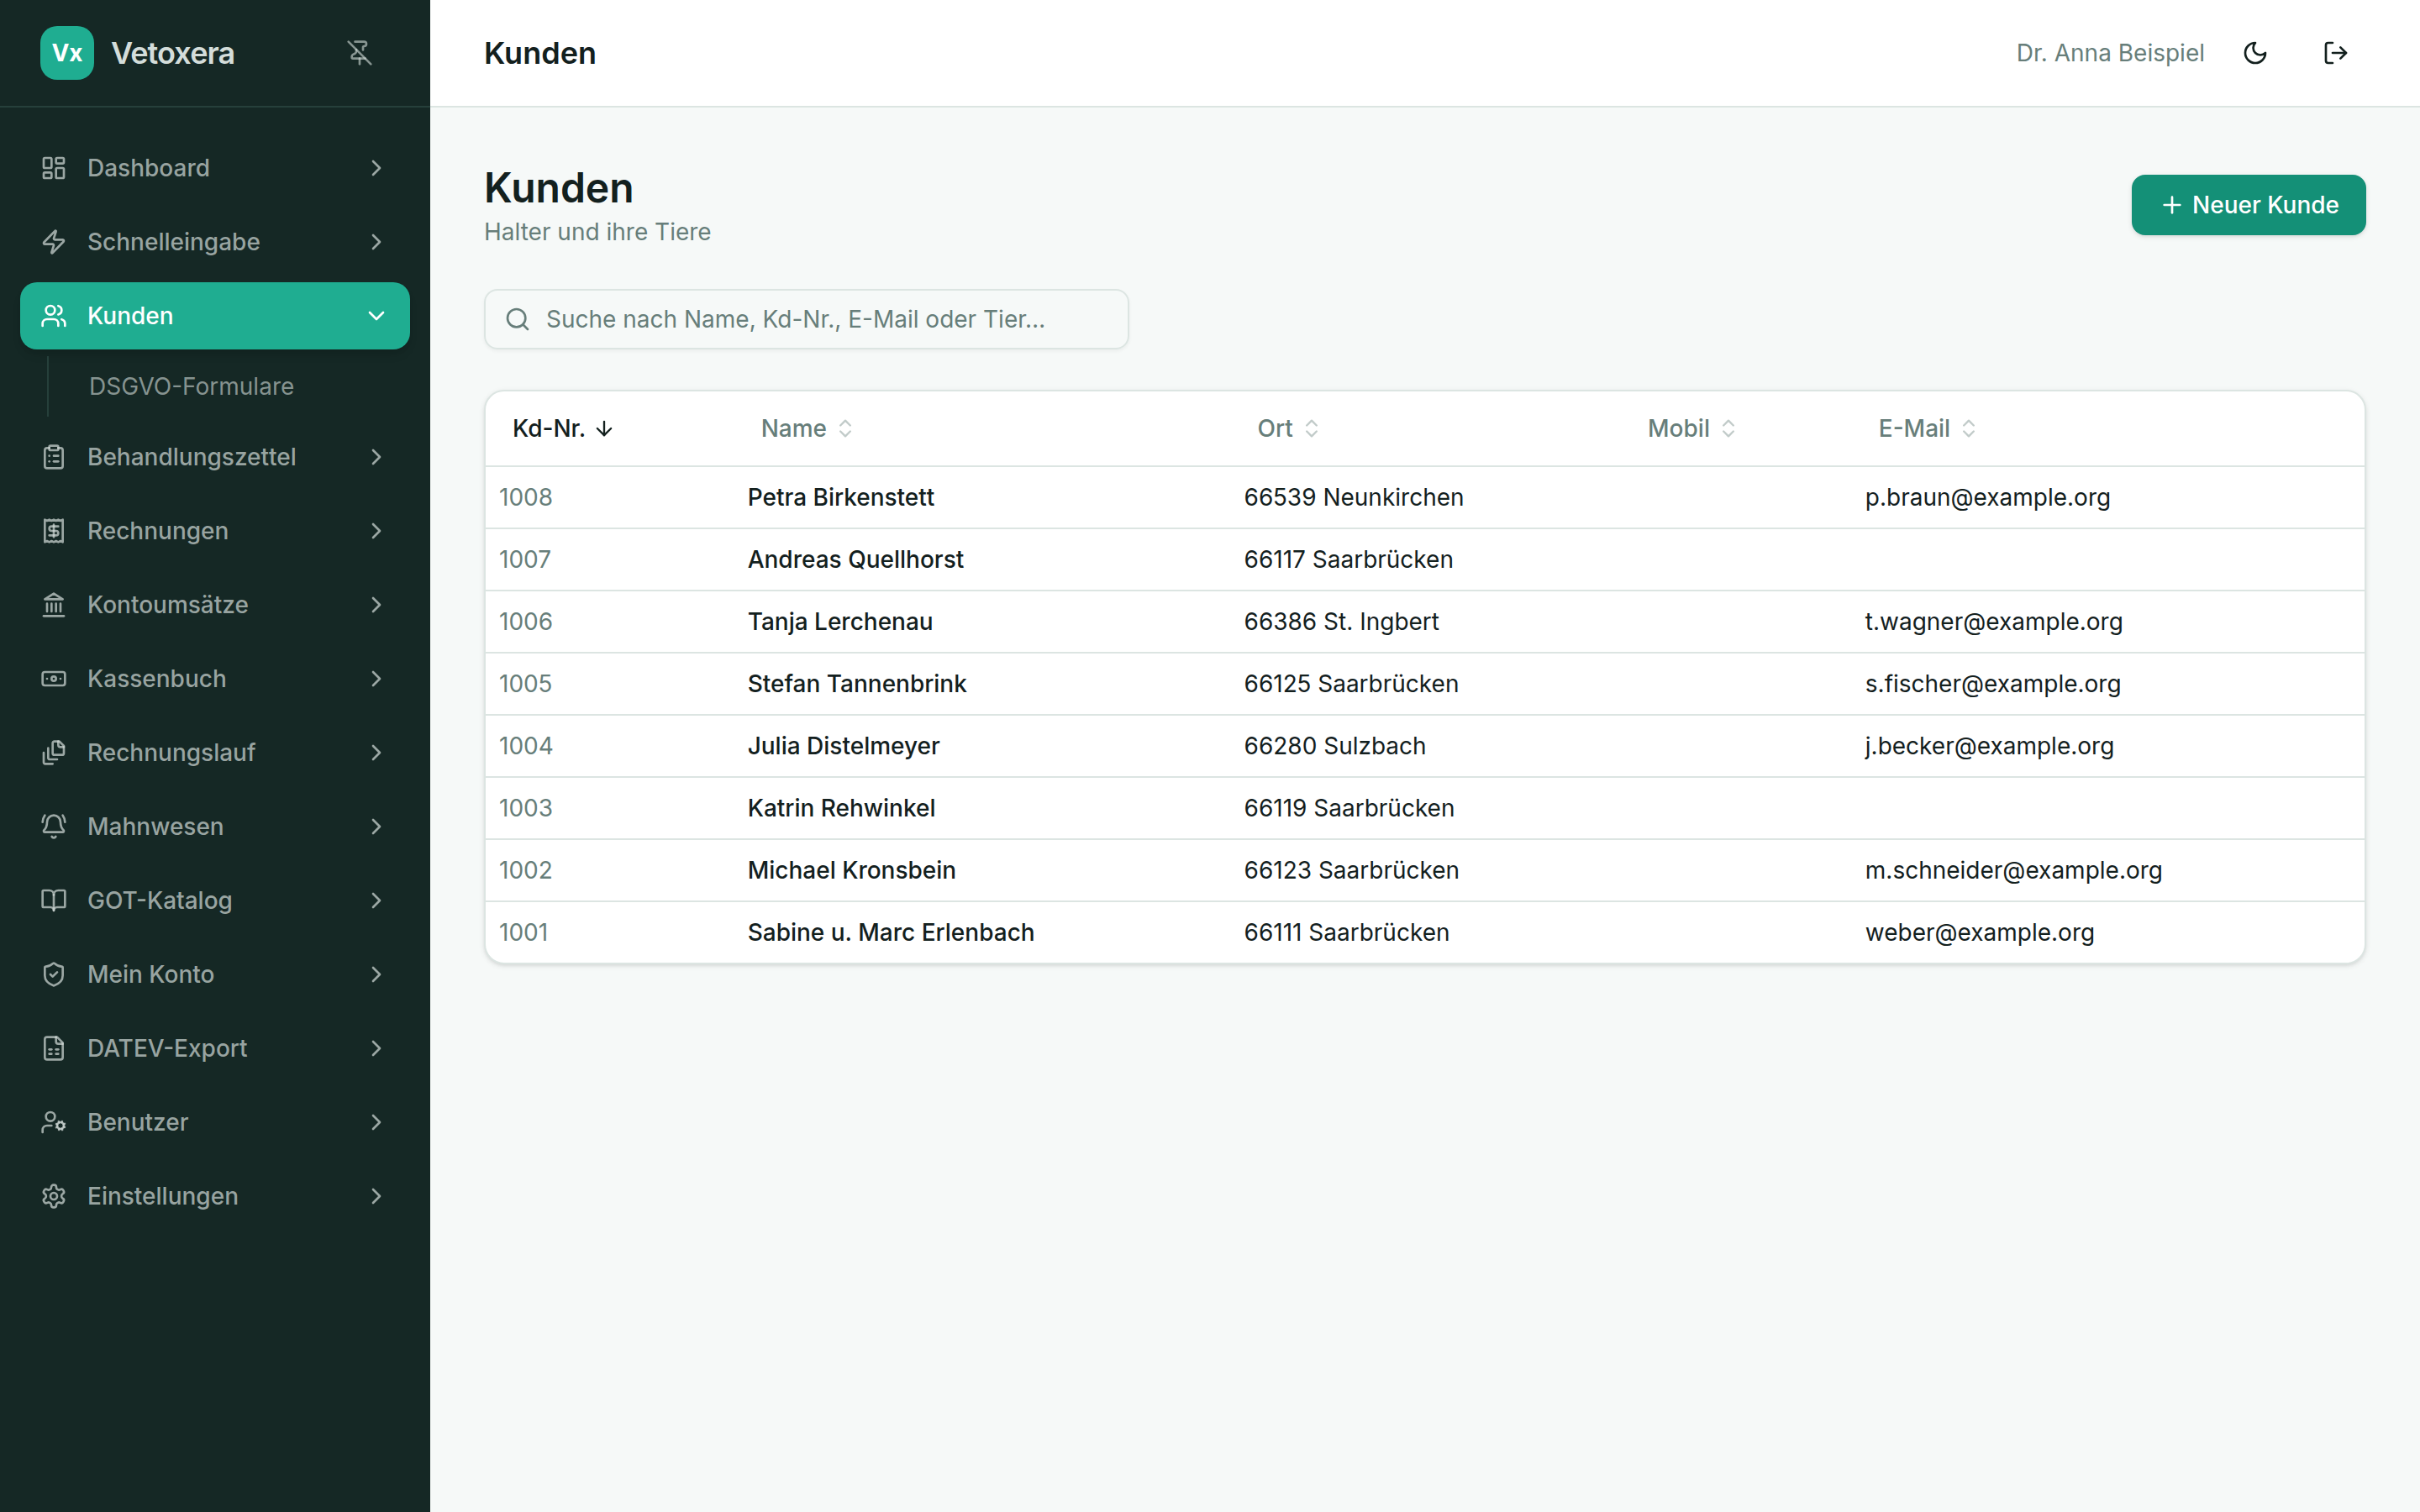Open the Kassenbuch menu label
Screen dimensions: 2420x1512
[156, 679]
